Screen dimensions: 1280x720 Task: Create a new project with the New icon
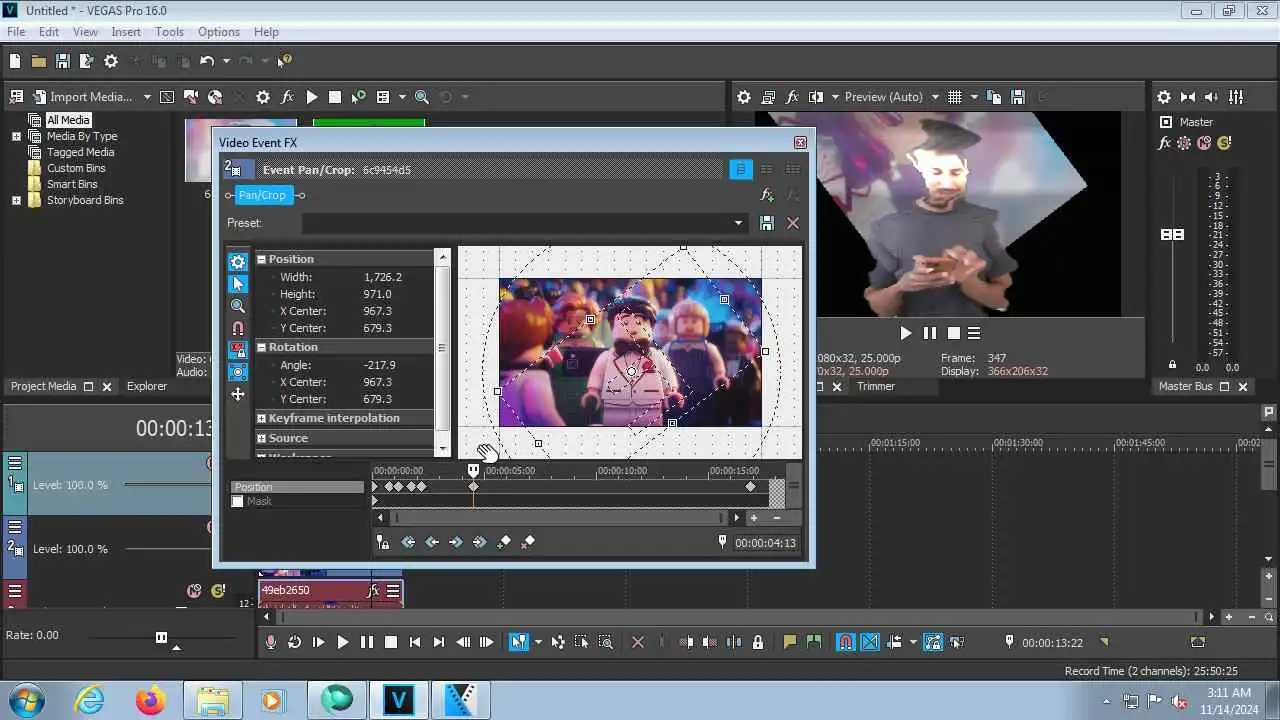pyautogui.click(x=14, y=61)
